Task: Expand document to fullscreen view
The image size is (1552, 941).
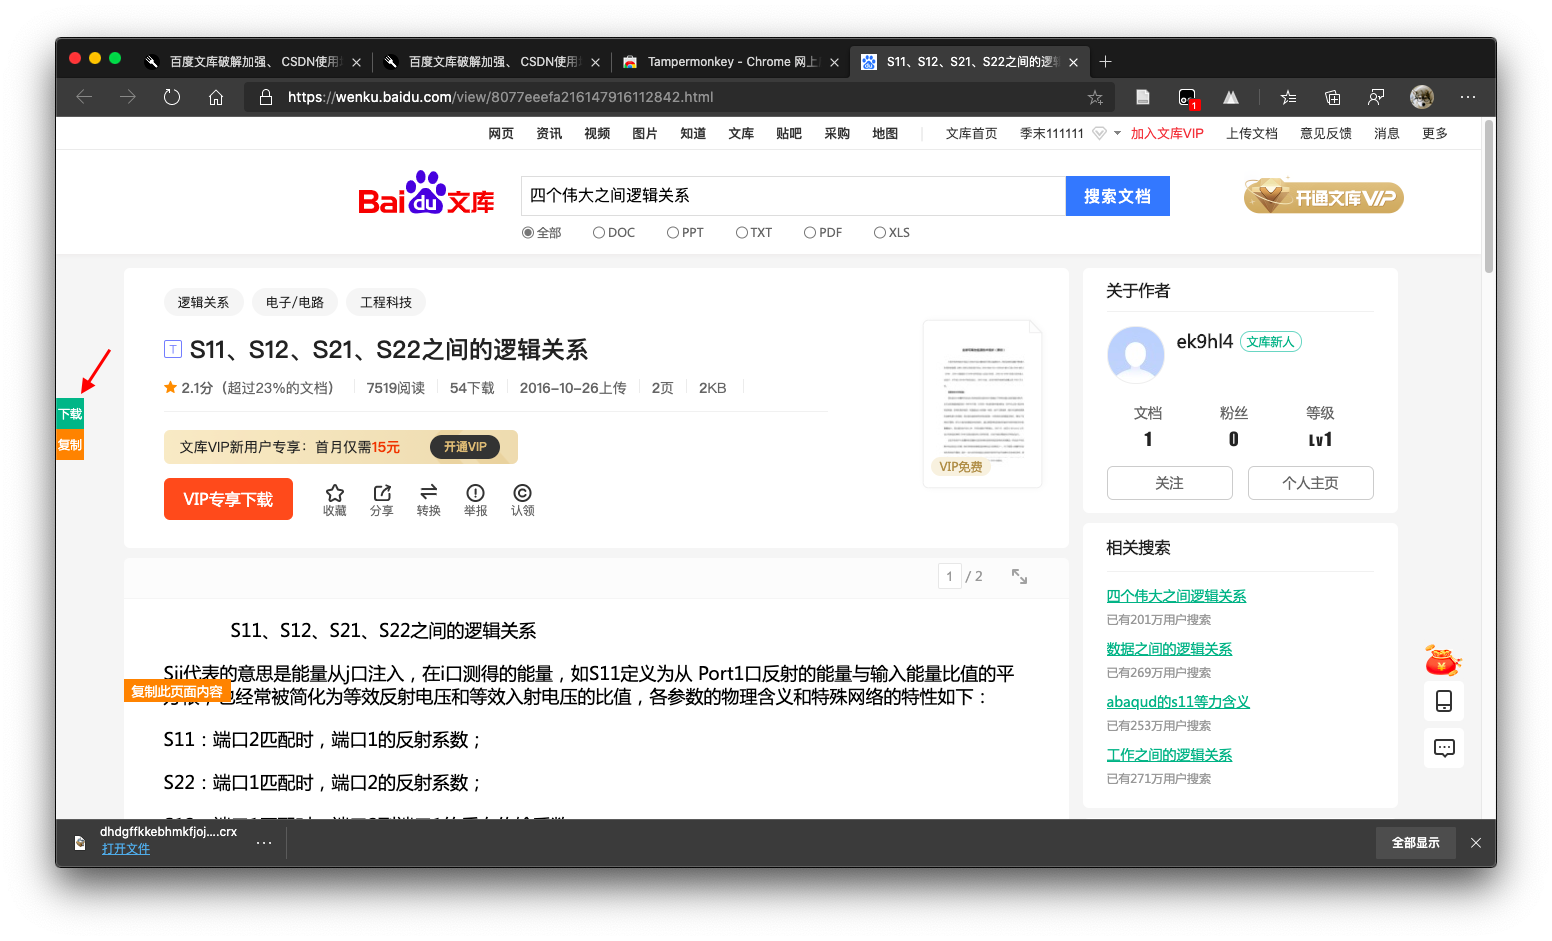Action: 1019,576
